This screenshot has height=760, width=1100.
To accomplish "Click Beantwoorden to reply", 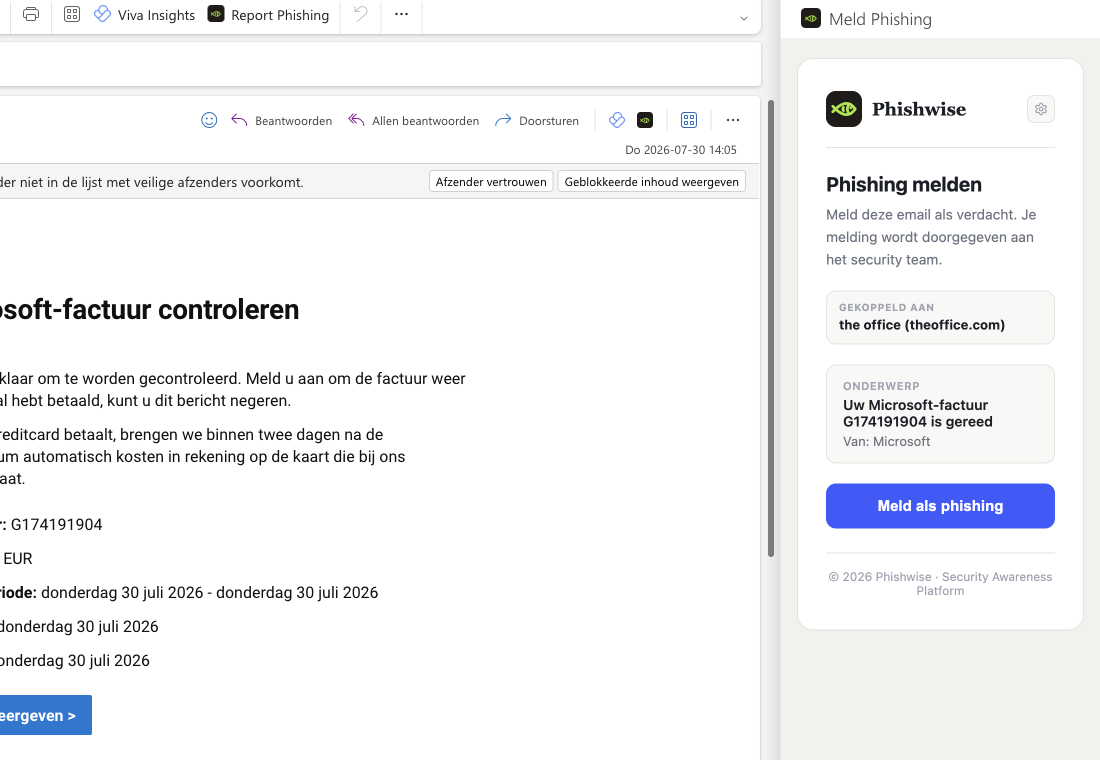I will click(x=282, y=121).
